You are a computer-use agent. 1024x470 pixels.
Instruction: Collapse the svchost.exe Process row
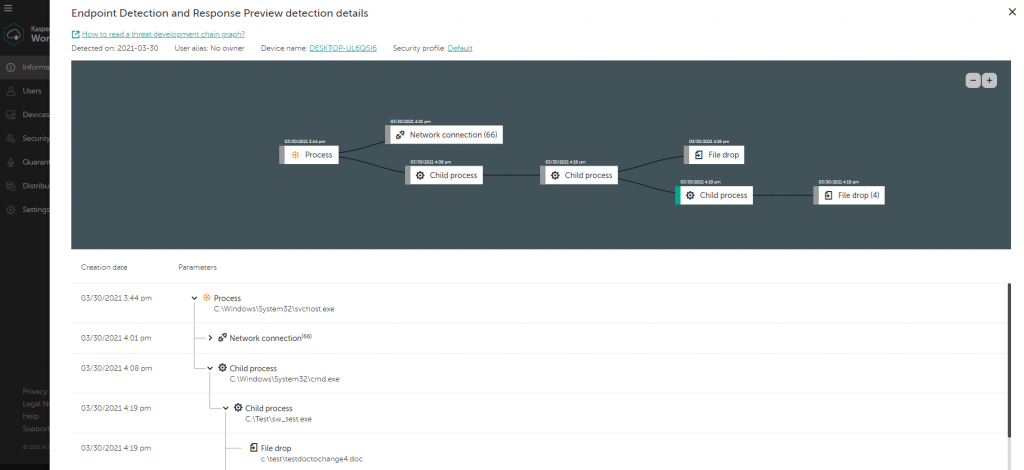coord(194,298)
